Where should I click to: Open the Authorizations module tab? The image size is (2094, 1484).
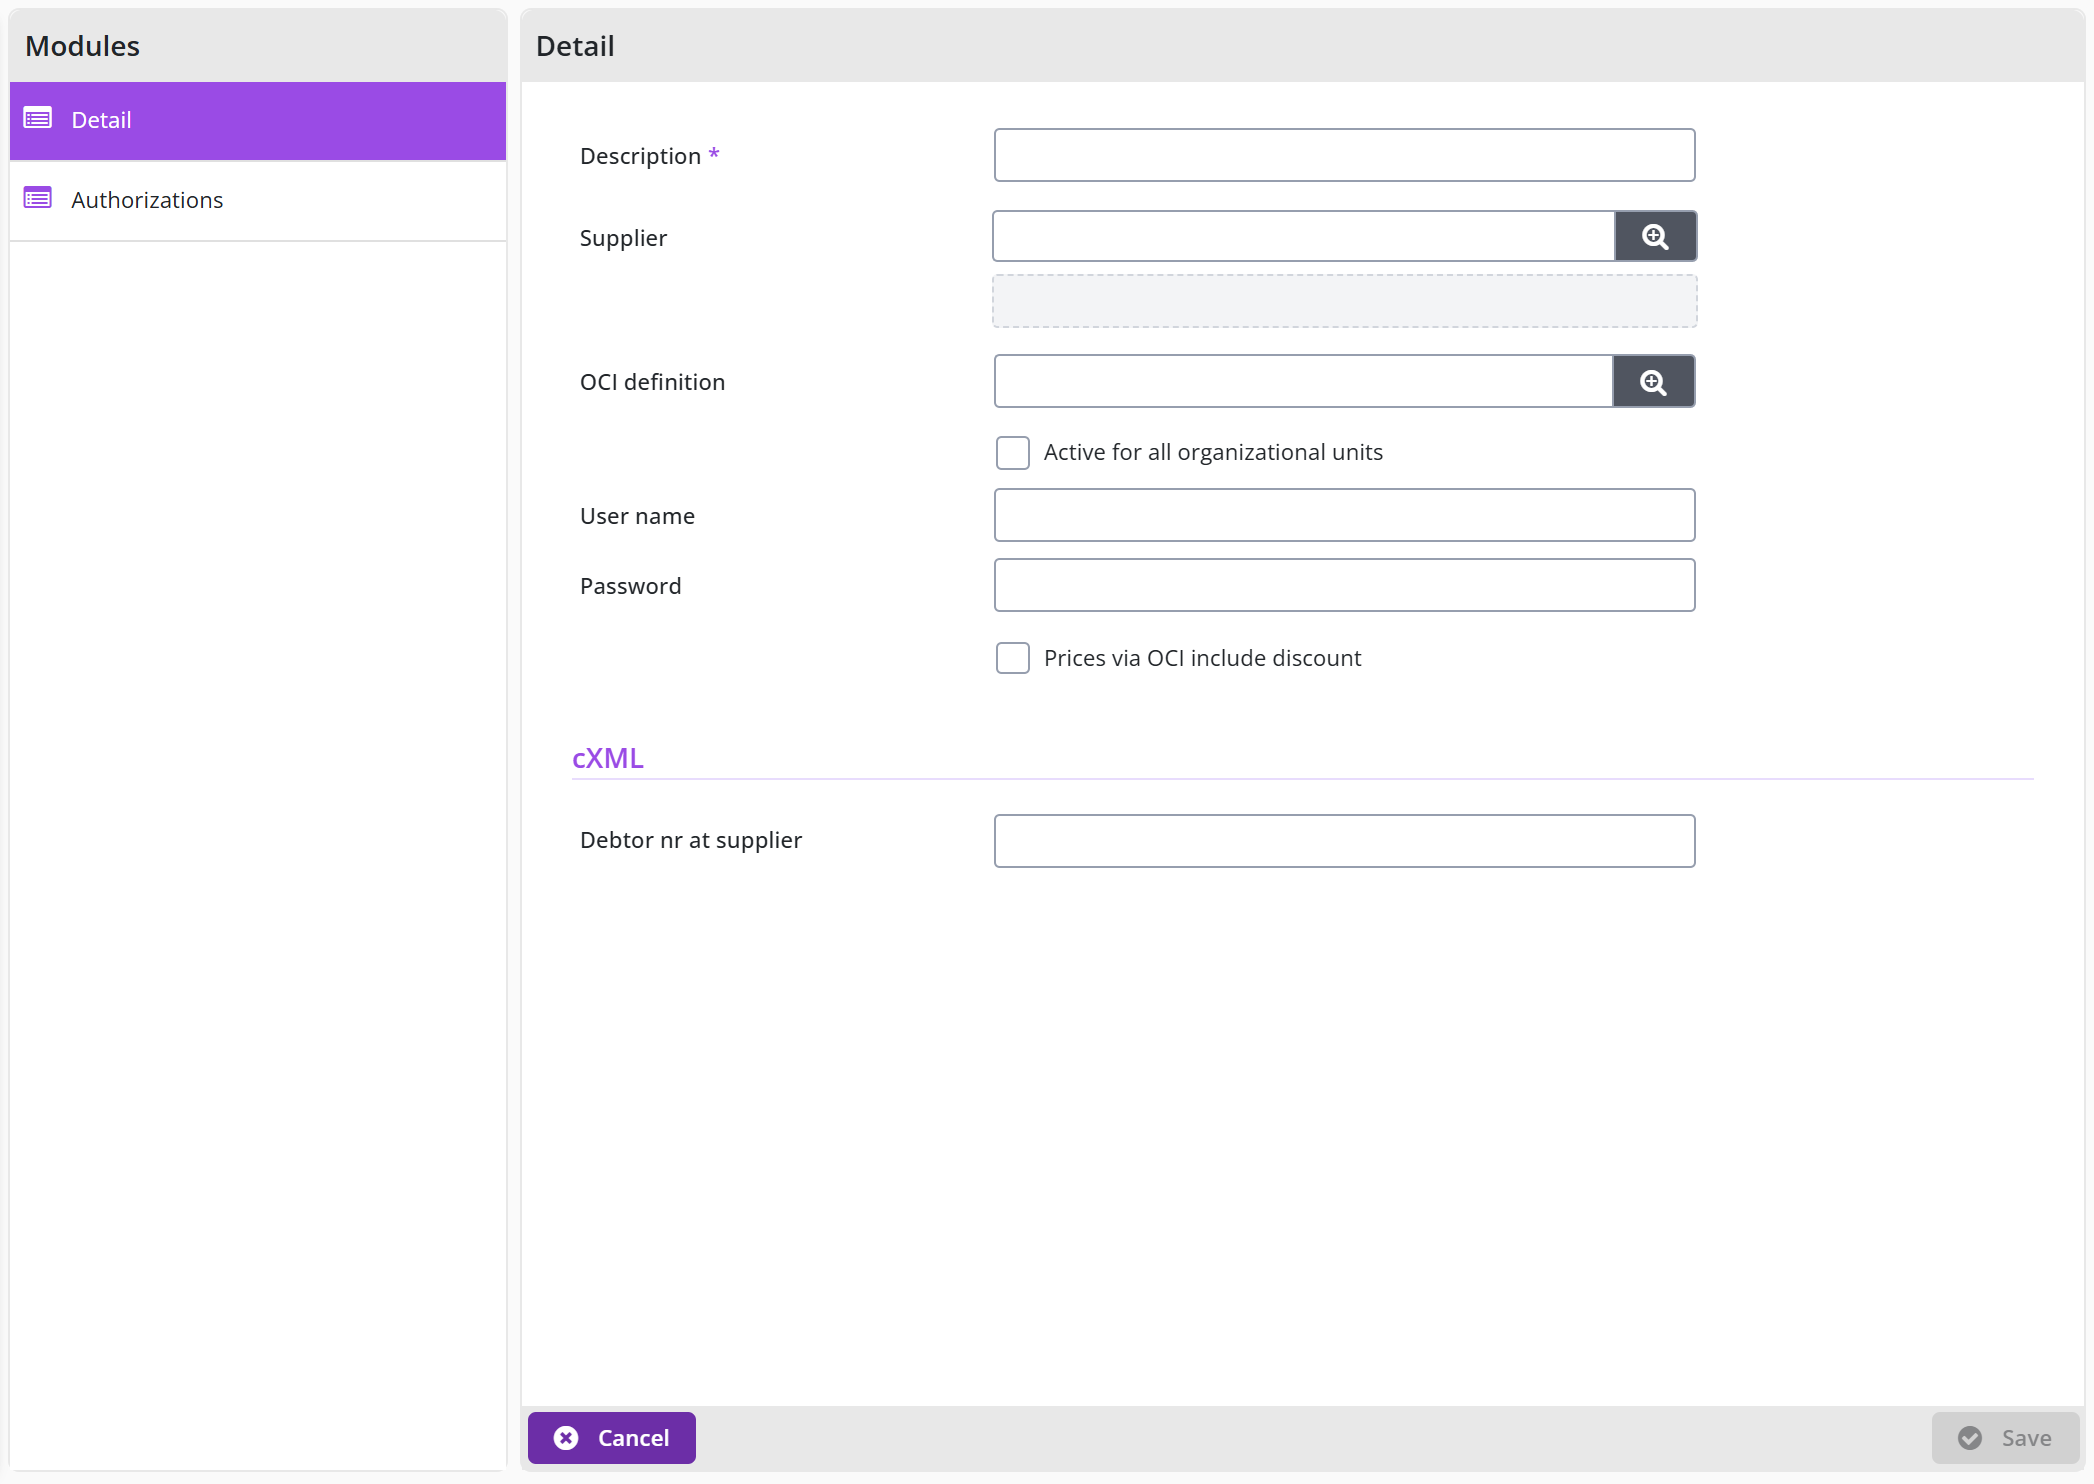(x=258, y=200)
